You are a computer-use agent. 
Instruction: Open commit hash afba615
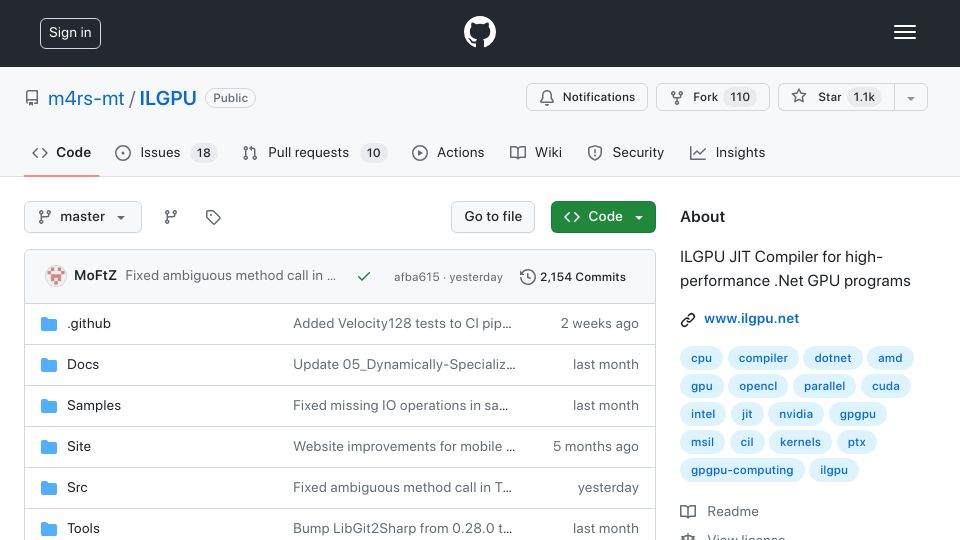(416, 277)
